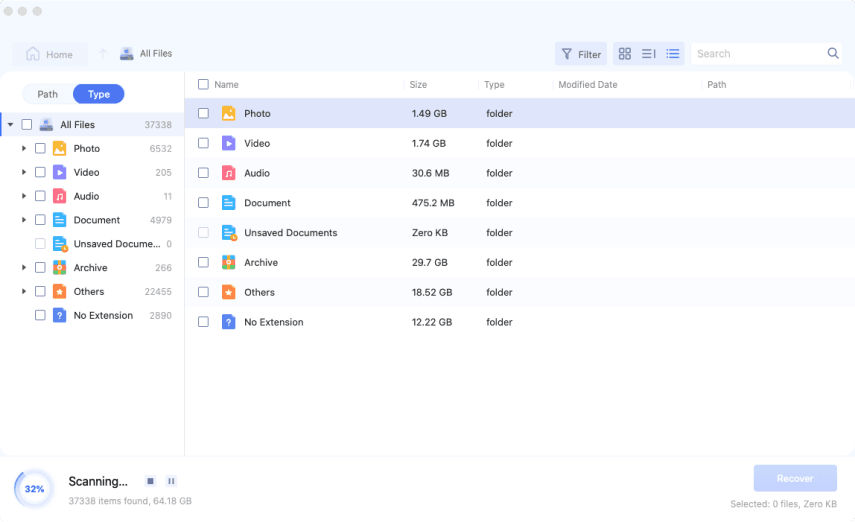Enable the Audio checkbox in the sidebar

pyautogui.click(x=40, y=196)
